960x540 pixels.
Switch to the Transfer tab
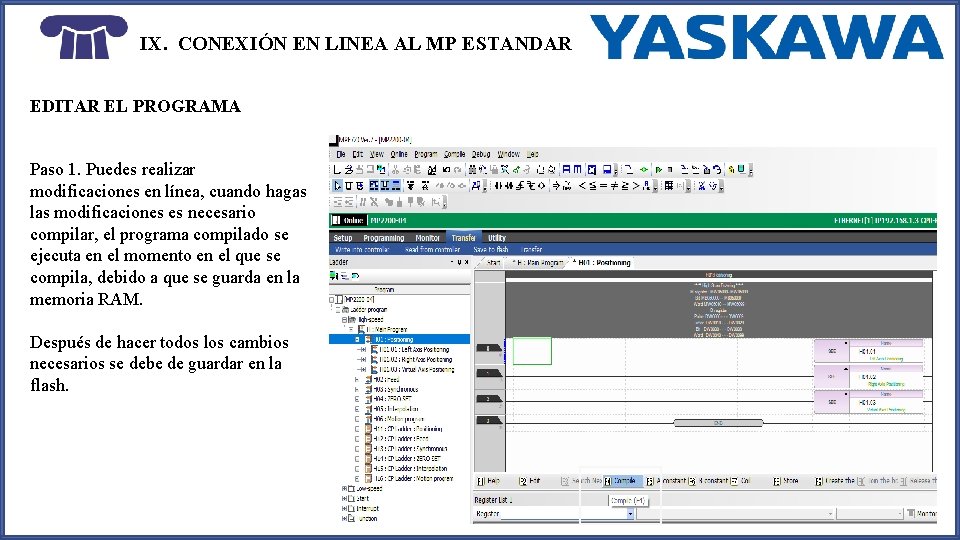tap(463, 238)
